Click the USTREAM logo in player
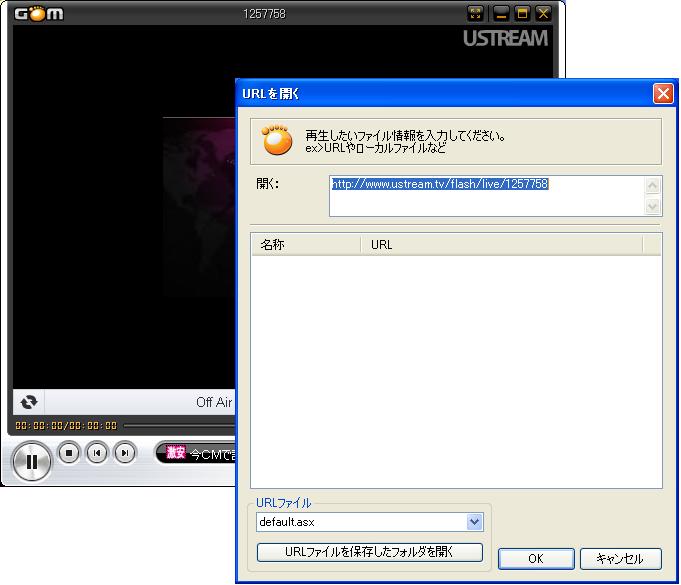681x585 pixels. (506, 39)
